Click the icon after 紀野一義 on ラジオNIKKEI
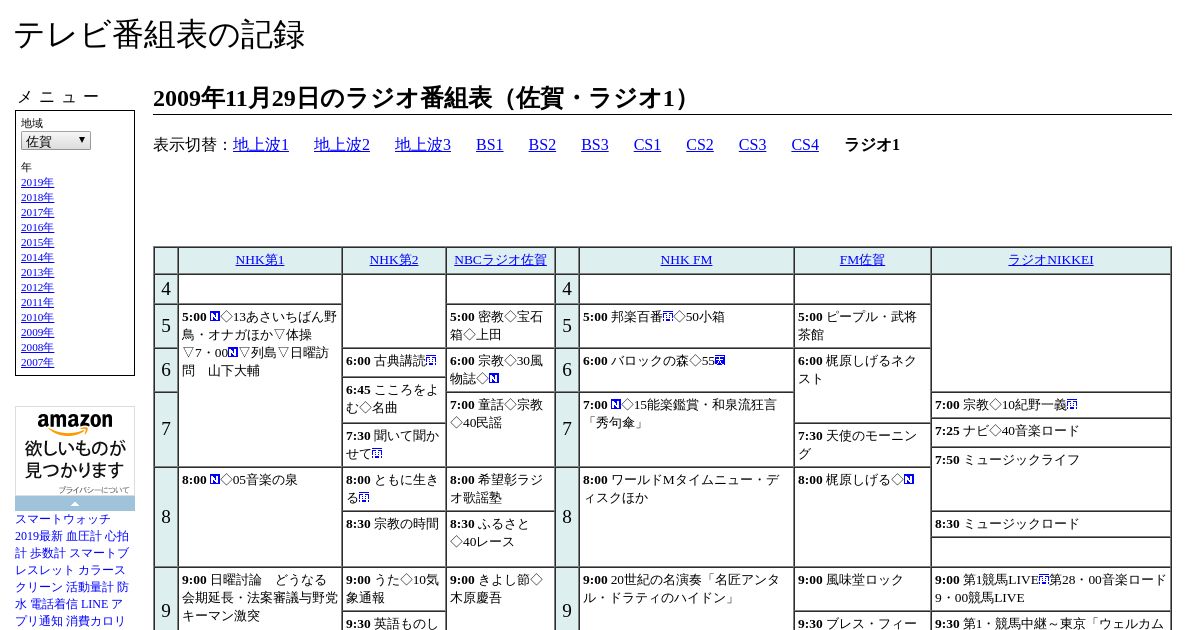Screen dimensions: 1200x630 pos(1072,405)
